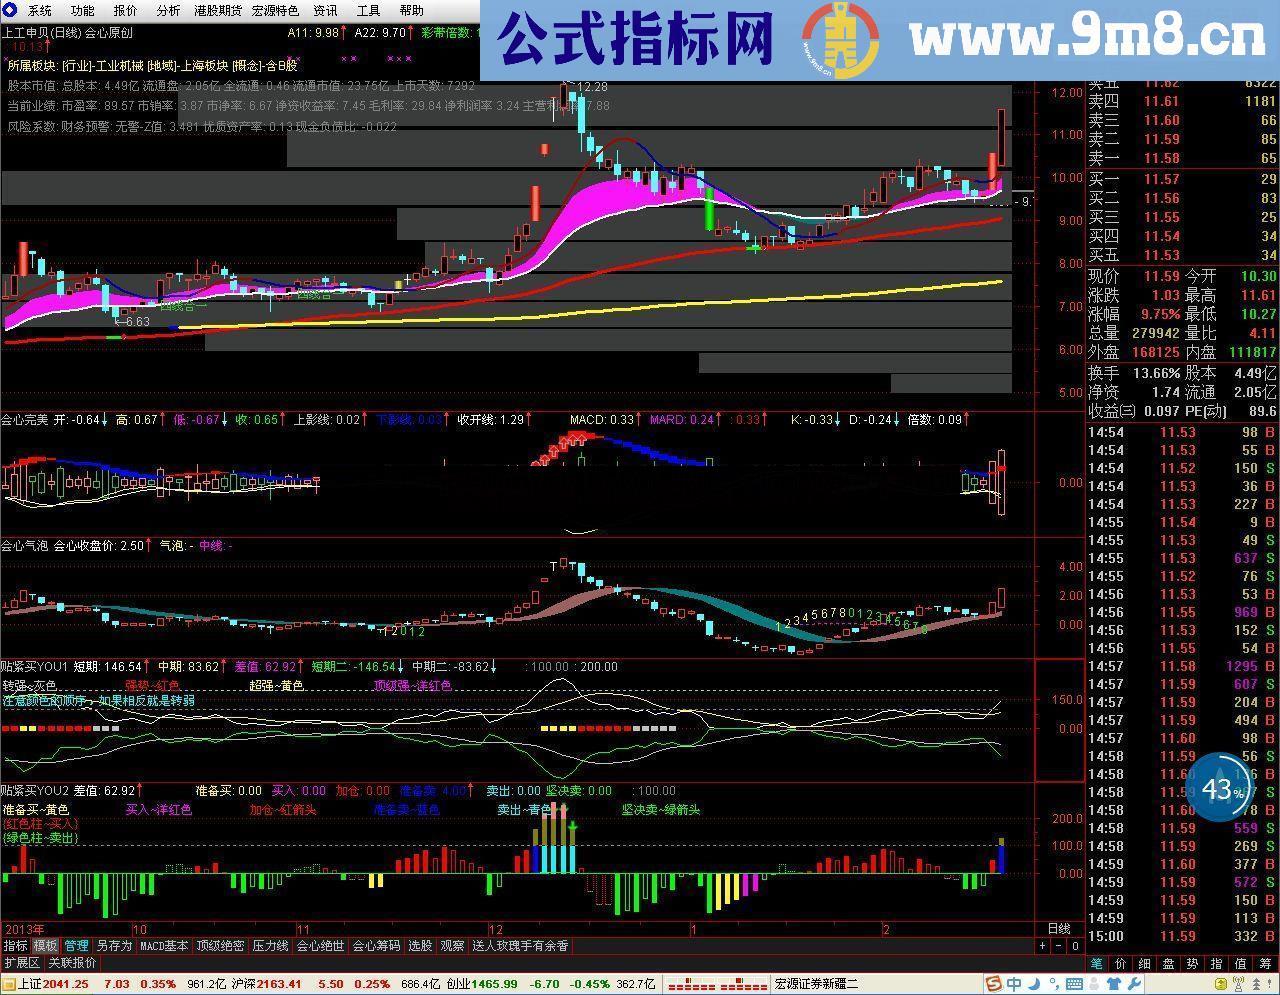Click the blue 43% progress circle
This screenshot has width=1280, height=995.
(x=1218, y=789)
